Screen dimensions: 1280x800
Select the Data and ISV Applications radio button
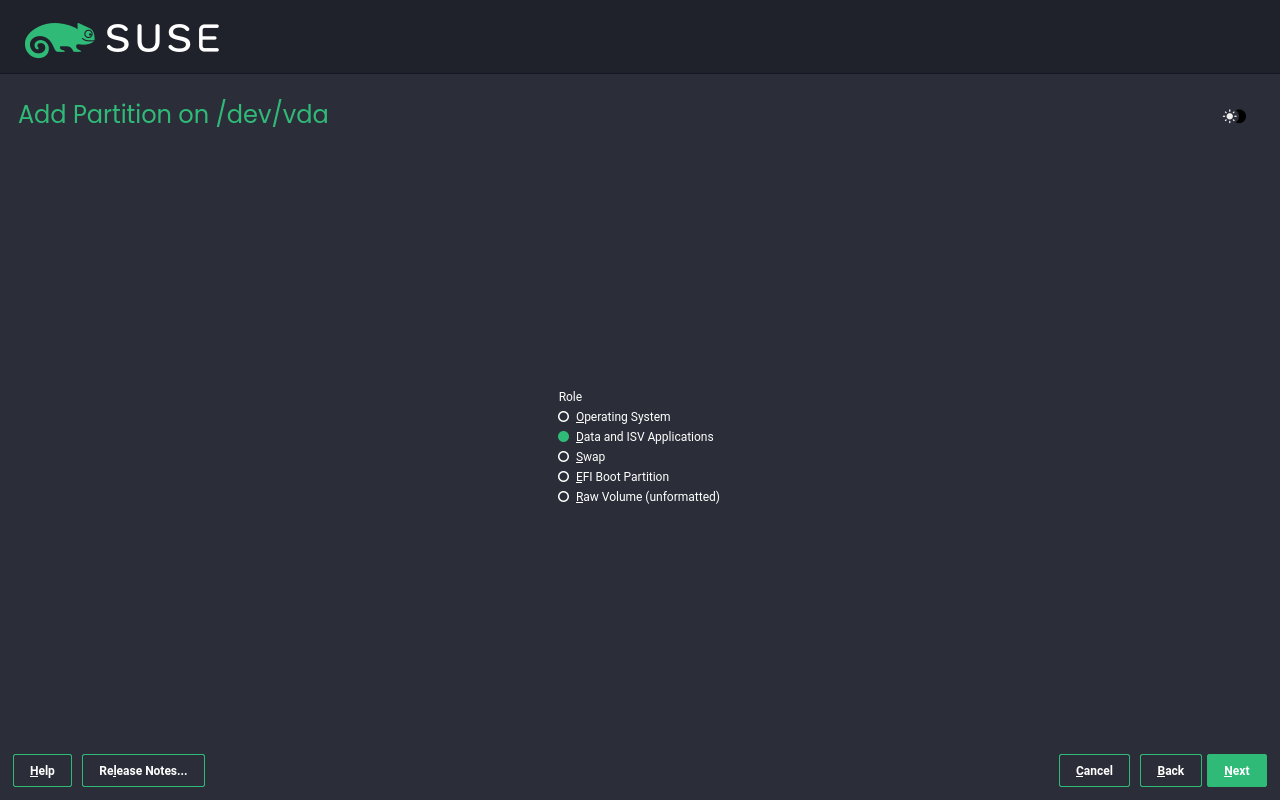[x=564, y=437]
